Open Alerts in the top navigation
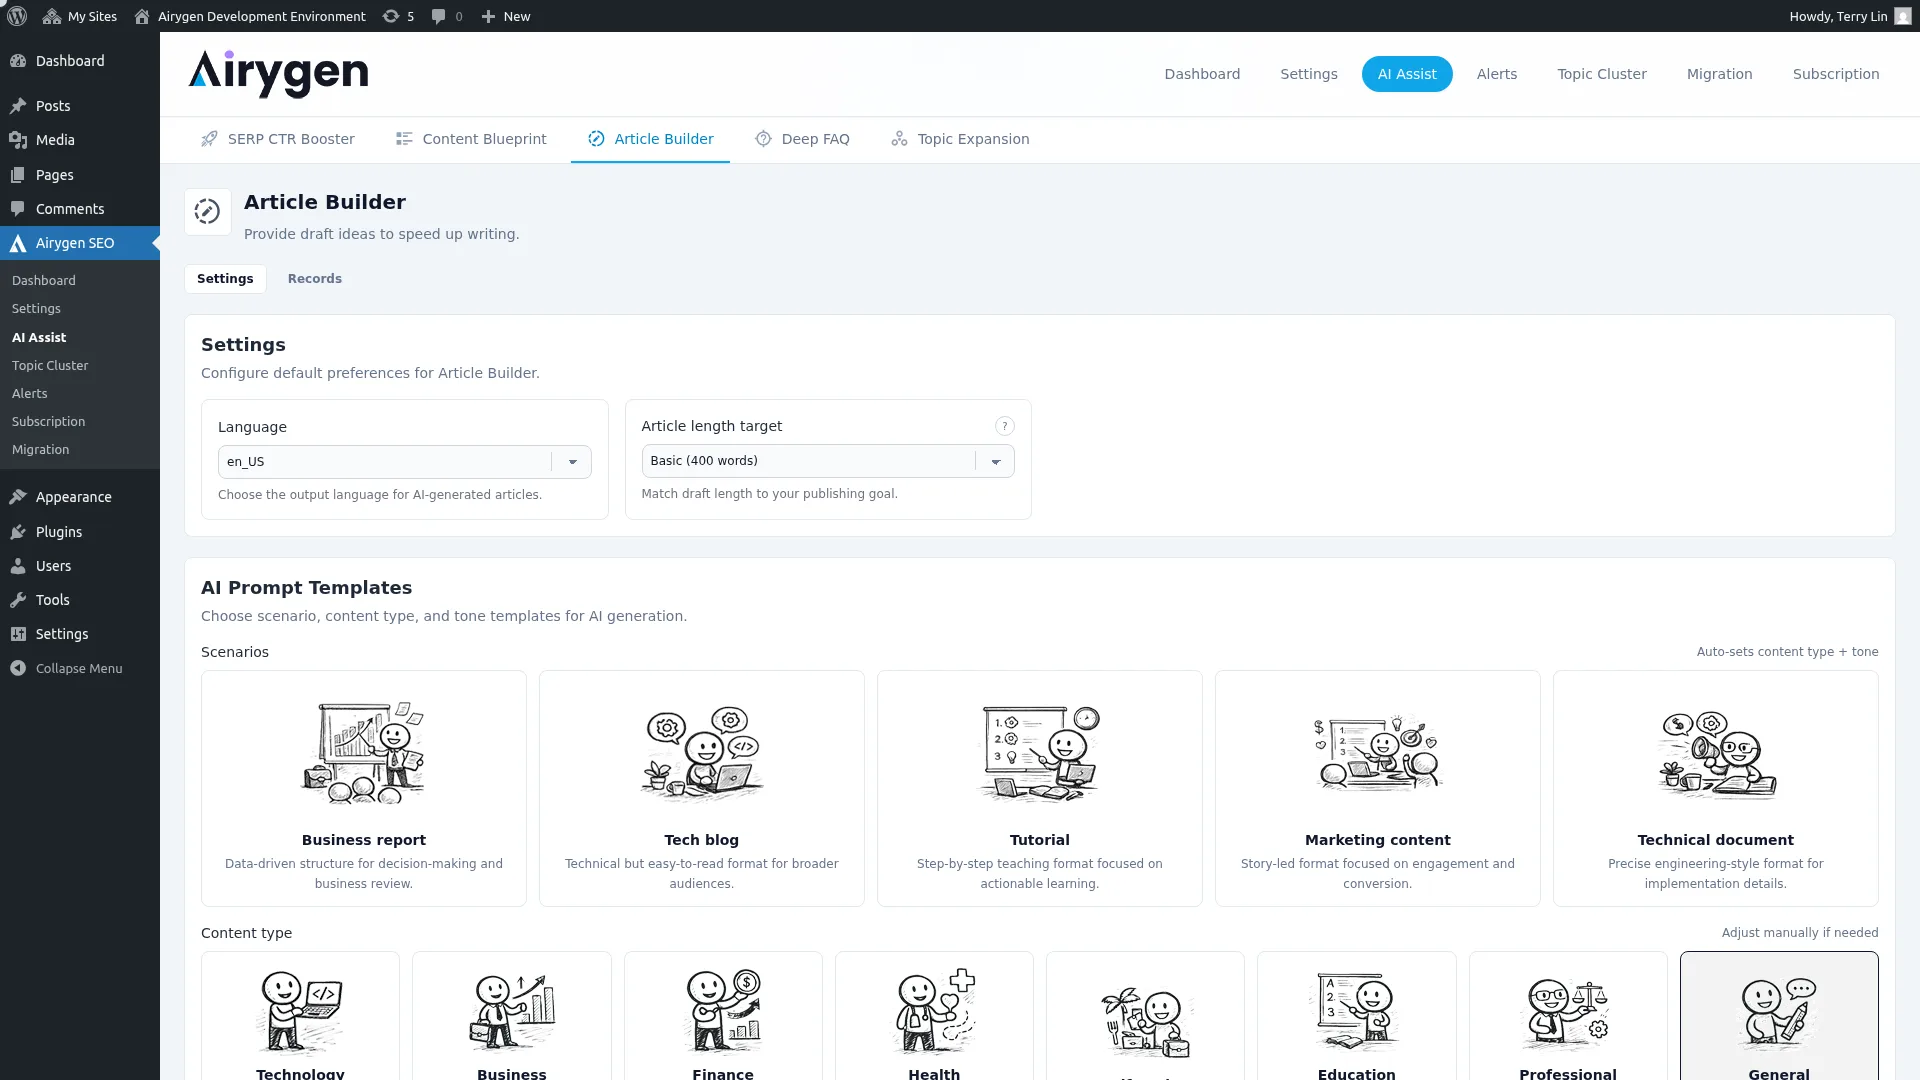This screenshot has height=1080, width=1920. 1497,74
